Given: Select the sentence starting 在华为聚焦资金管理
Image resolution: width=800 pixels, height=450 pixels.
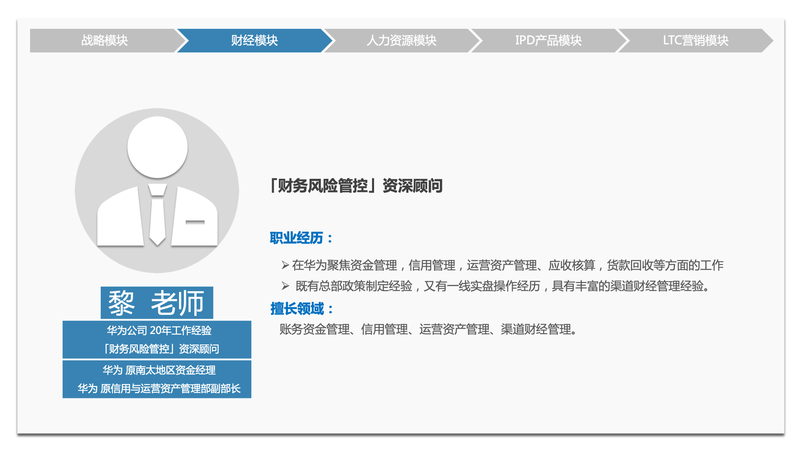Looking at the screenshot, I should (x=507, y=266).
